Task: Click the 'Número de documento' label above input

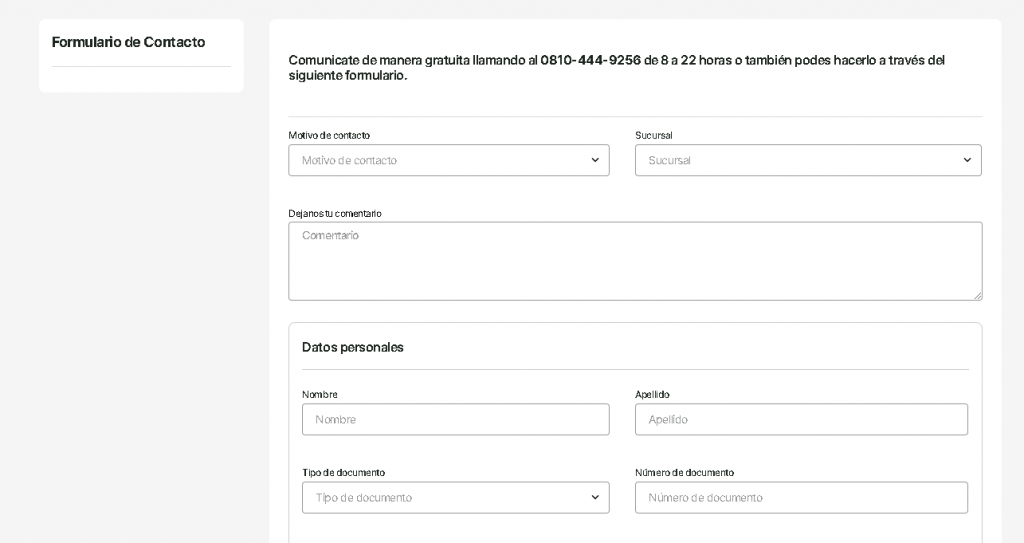Action: pos(684,472)
